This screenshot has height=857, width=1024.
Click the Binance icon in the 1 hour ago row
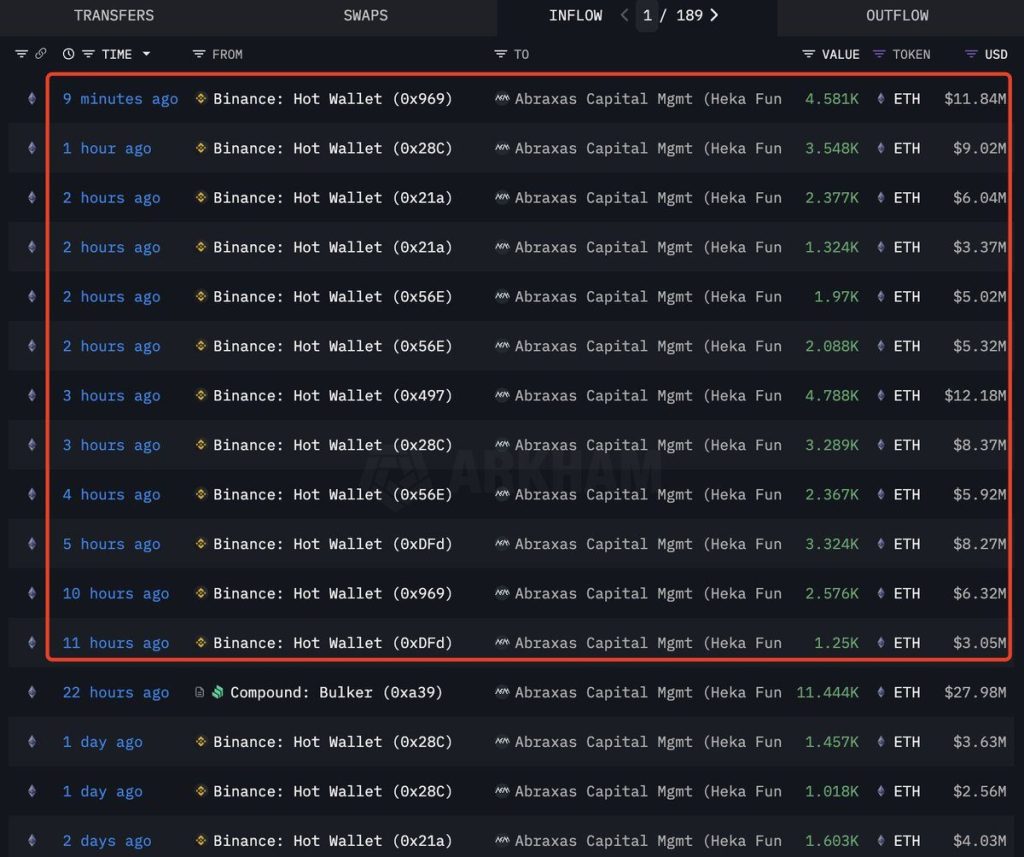(201, 148)
